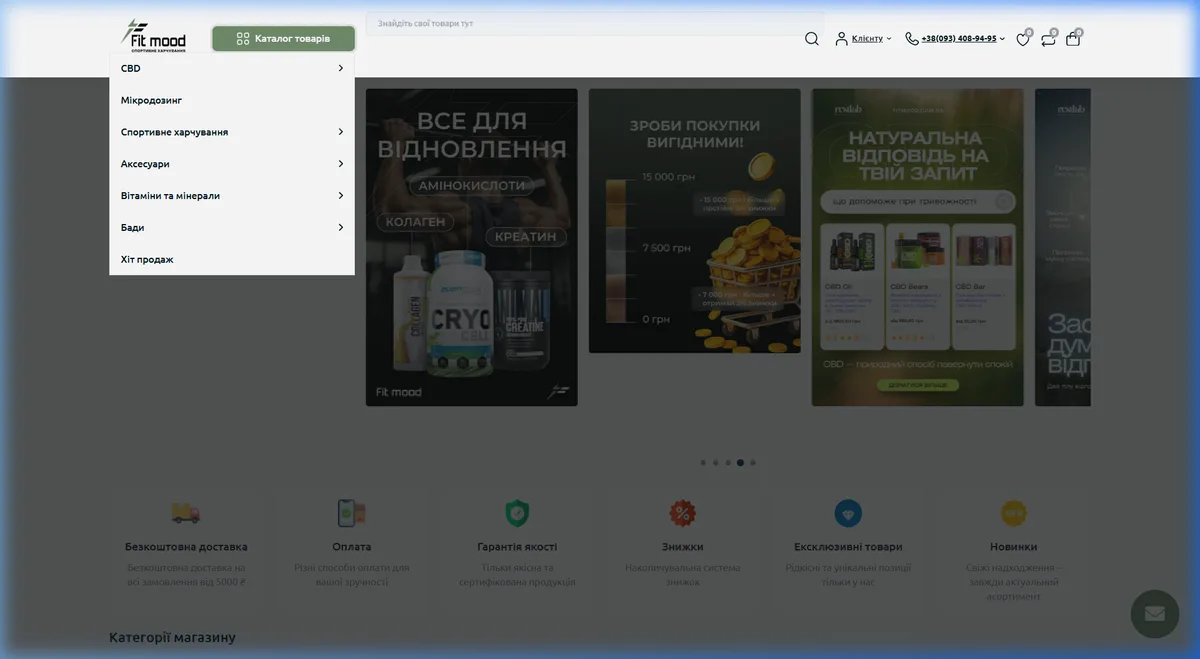Open the Все для відновлення banner

pyautogui.click(x=472, y=247)
